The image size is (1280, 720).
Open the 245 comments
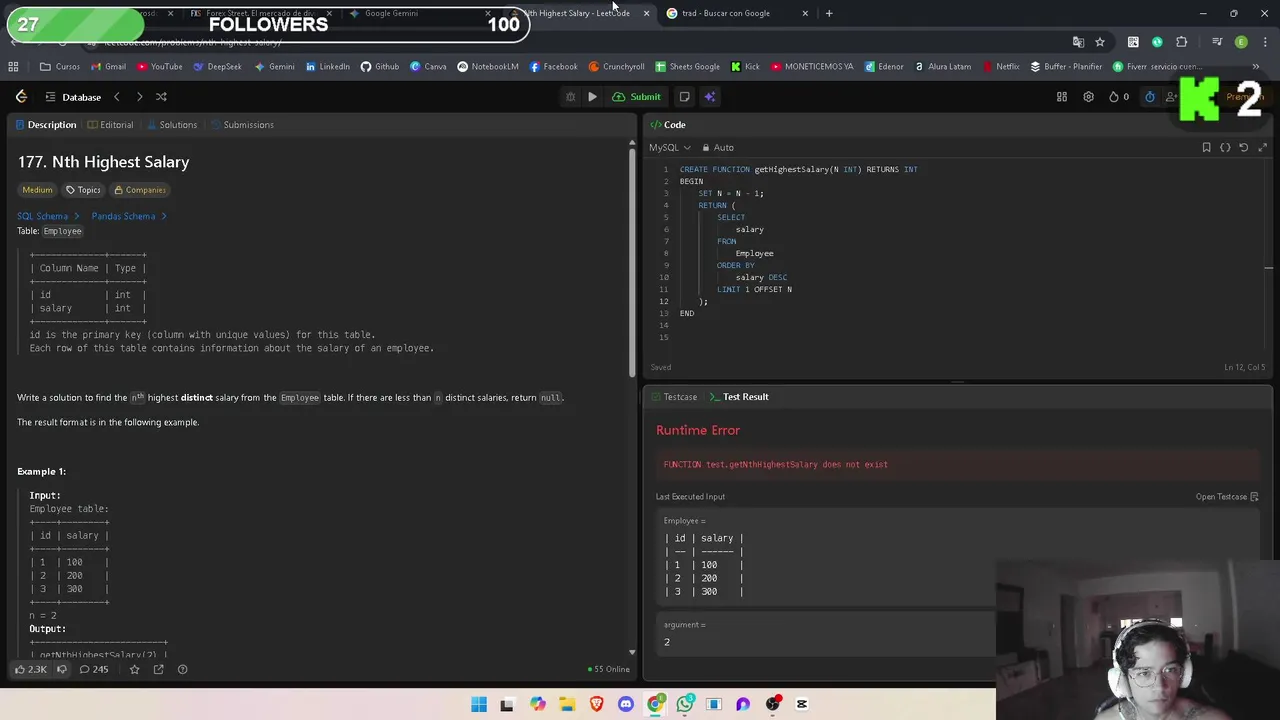[x=94, y=669]
